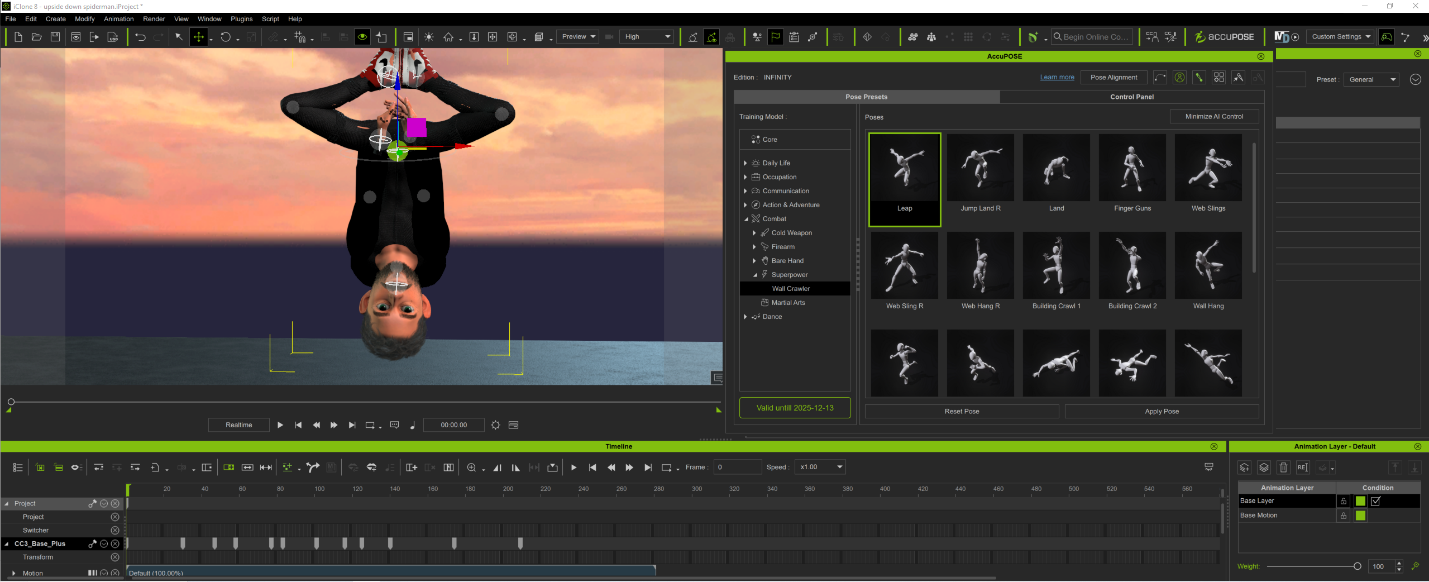Close the AccuPOSE panel
Screen dimensions: 1429x582
coord(1260,56)
